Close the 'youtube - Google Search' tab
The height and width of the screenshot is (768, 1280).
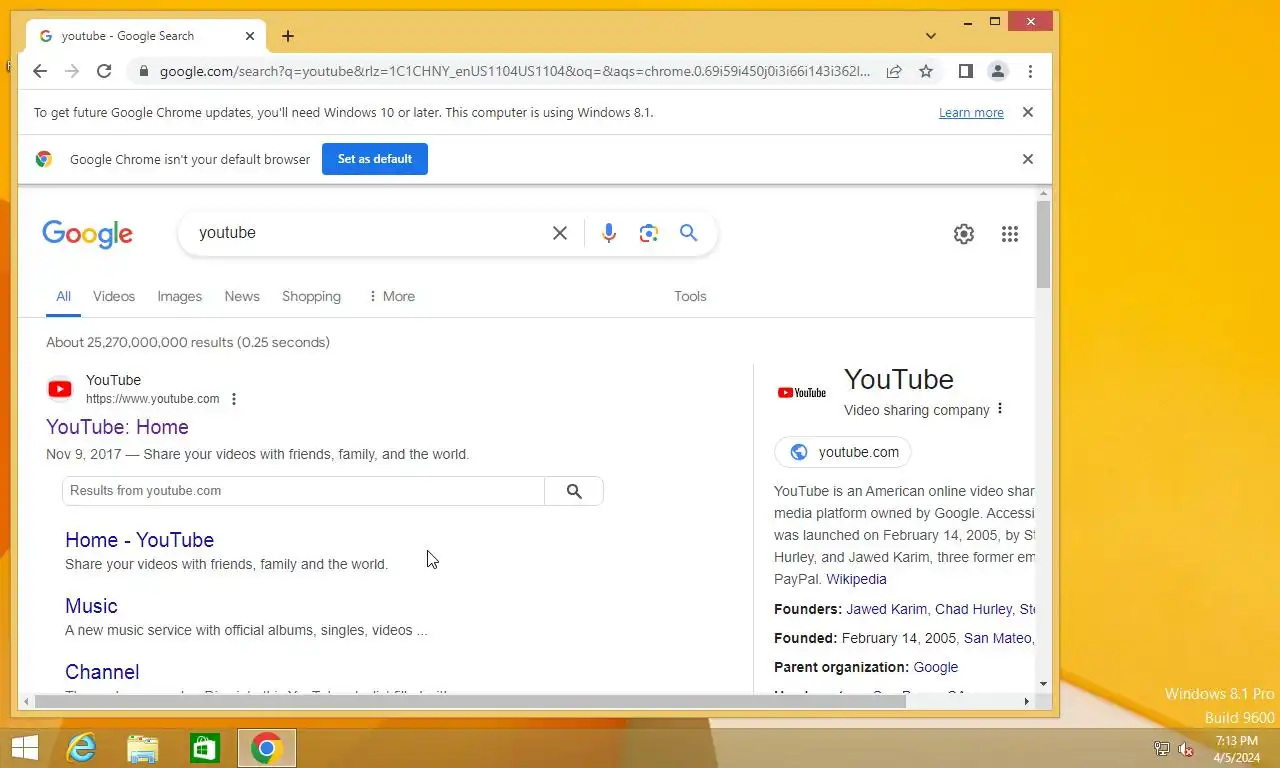click(x=250, y=36)
